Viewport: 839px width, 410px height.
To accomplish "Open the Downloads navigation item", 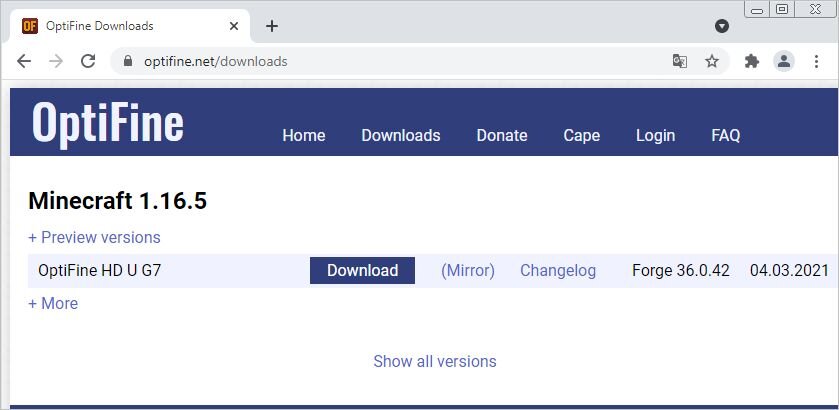I will [401, 135].
